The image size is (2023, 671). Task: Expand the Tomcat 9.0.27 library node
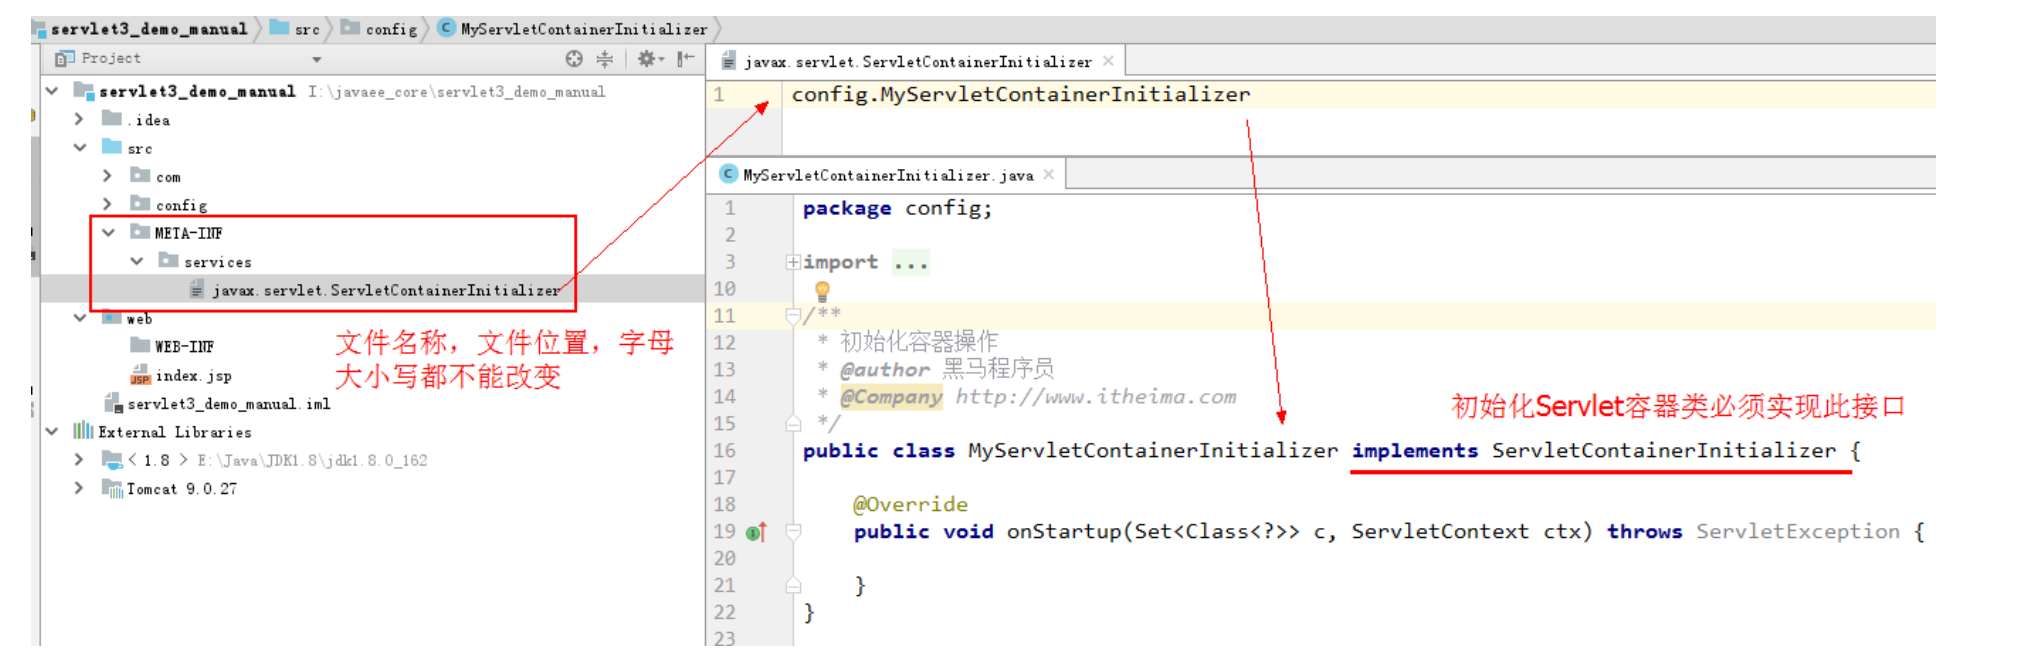(79, 488)
